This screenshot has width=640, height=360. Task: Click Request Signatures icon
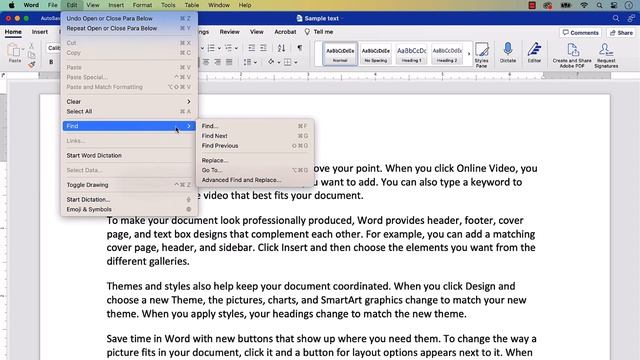coord(606,55)
